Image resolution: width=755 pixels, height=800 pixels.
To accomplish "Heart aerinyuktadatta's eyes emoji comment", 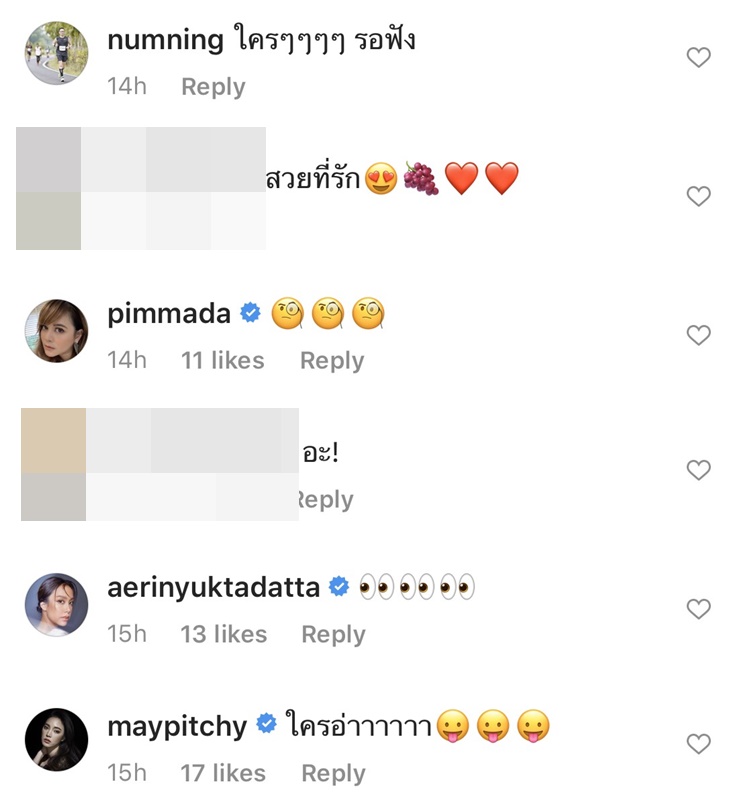I will tap(698, 609).
